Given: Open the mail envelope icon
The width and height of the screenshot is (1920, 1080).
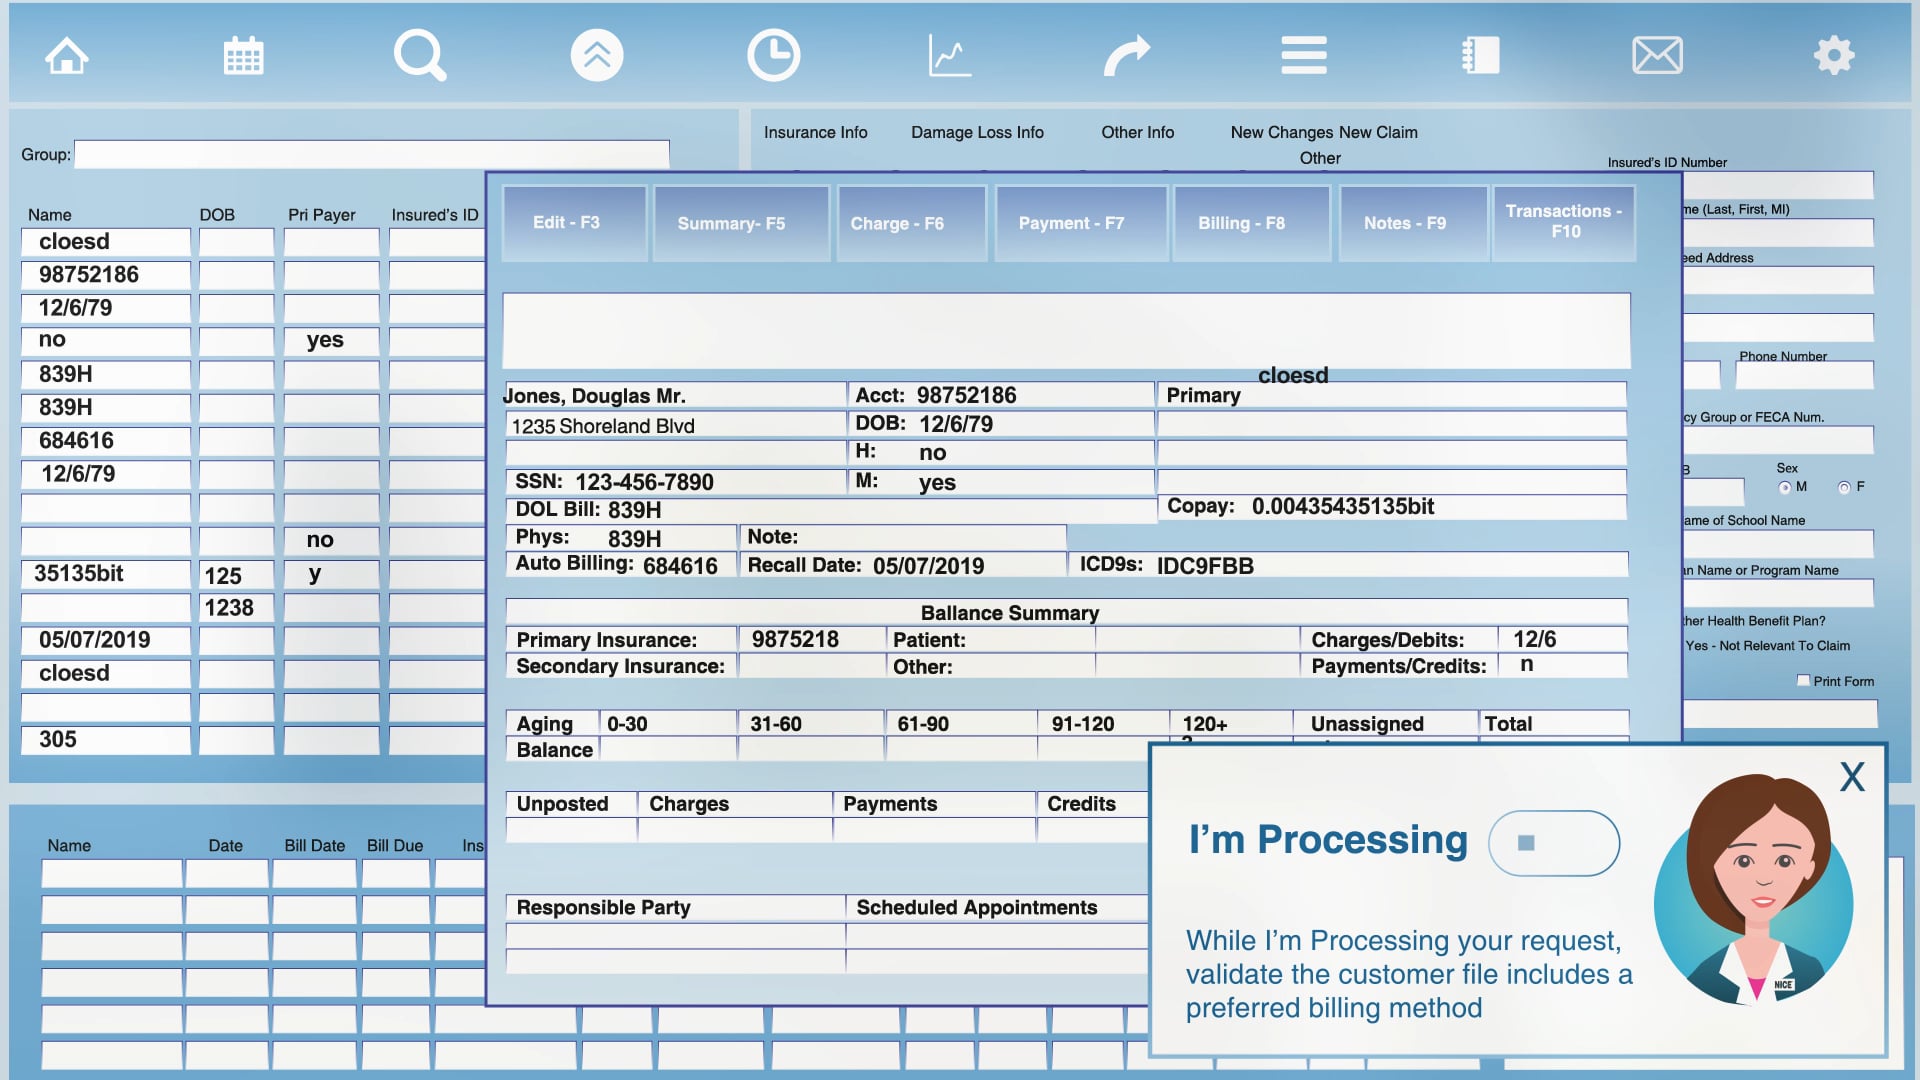Looking at the screenshot, I should coord(1657,56).
